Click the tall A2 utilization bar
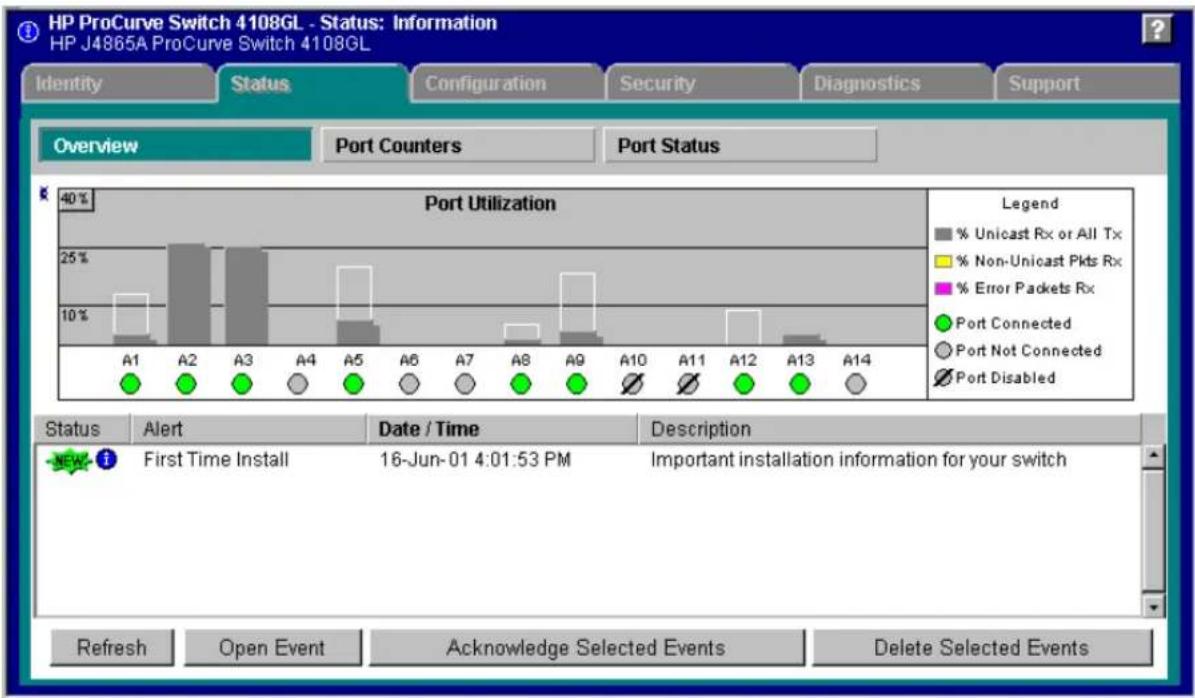 click(189, 294)
